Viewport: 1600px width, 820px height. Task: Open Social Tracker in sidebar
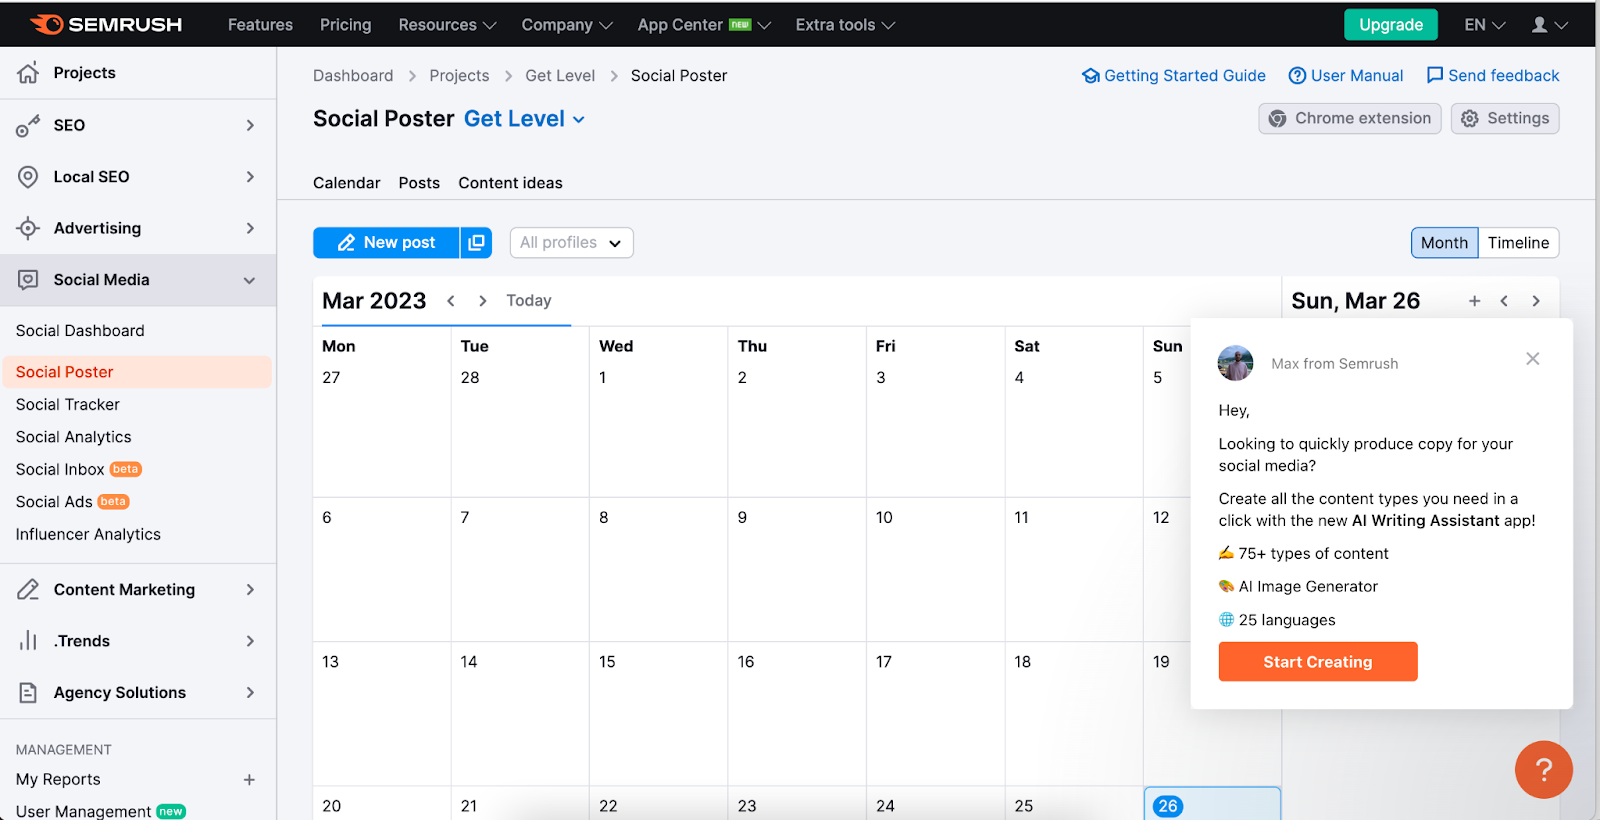68,405
